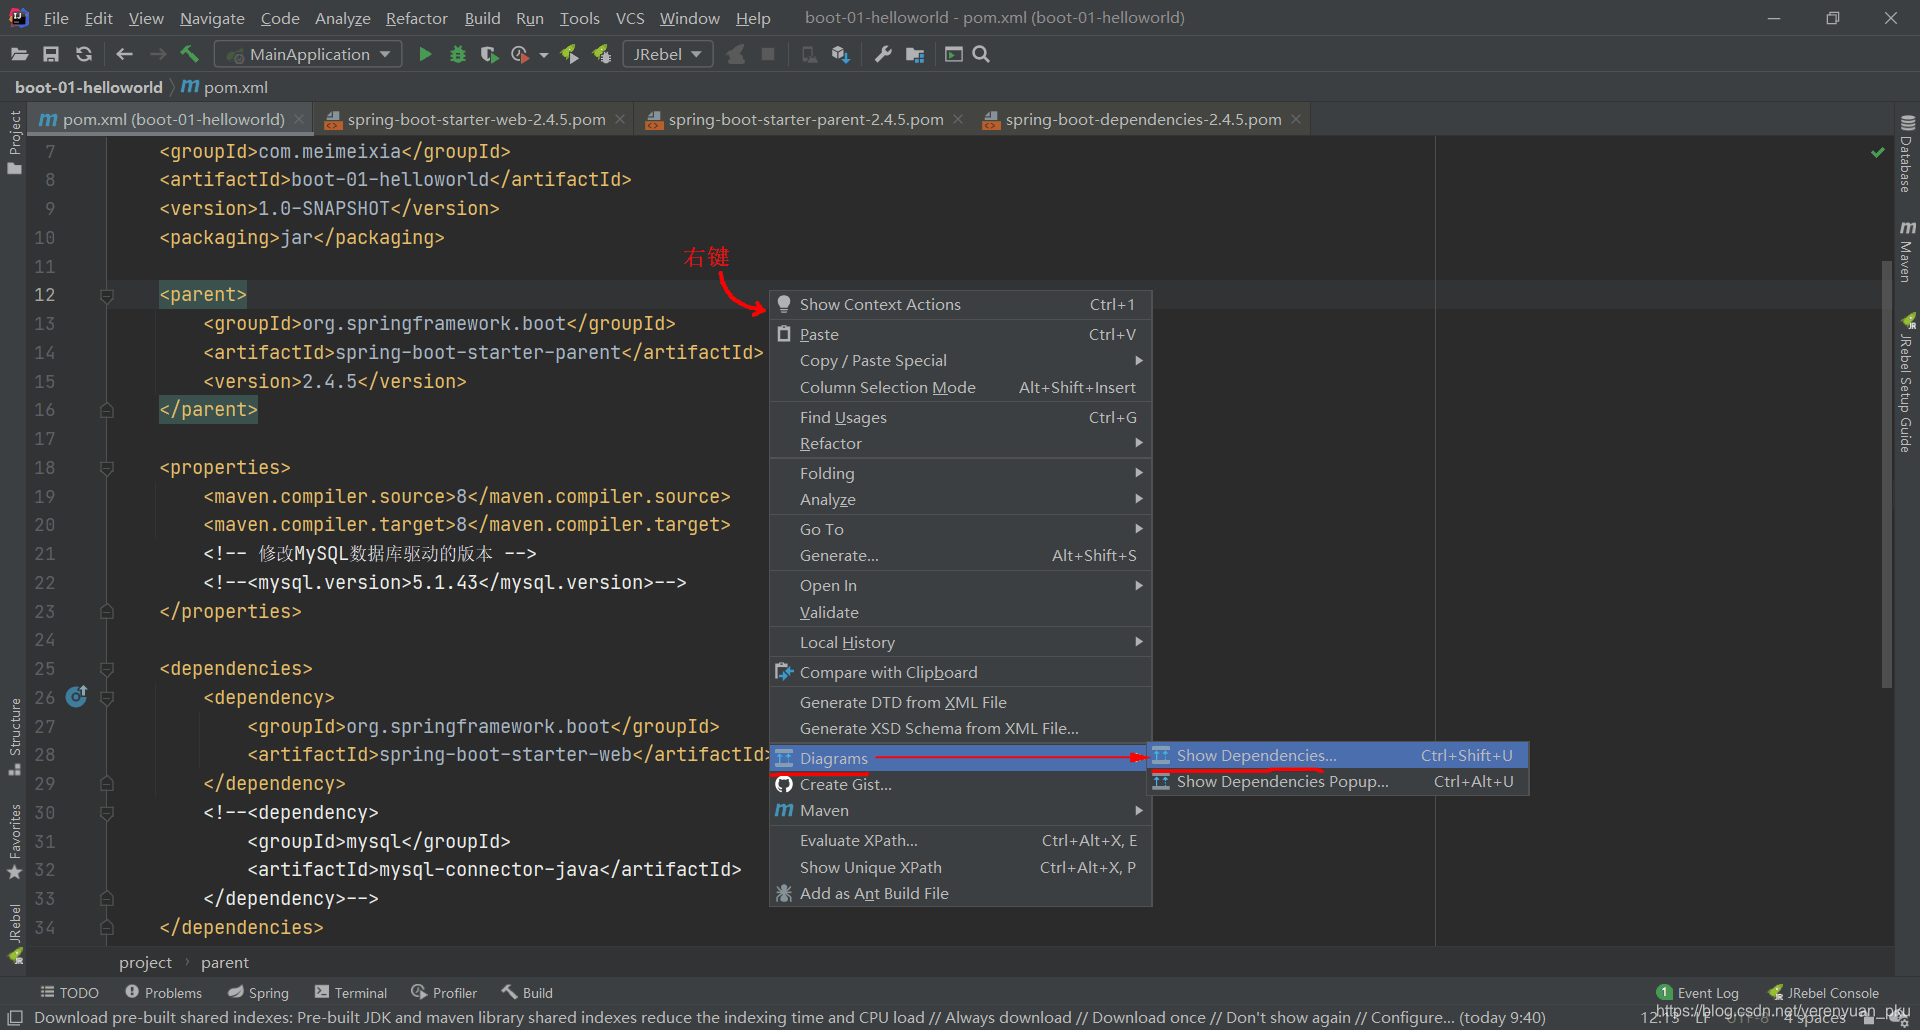Open the Event Log button
The image size is (1920, 1030).
1698,992
